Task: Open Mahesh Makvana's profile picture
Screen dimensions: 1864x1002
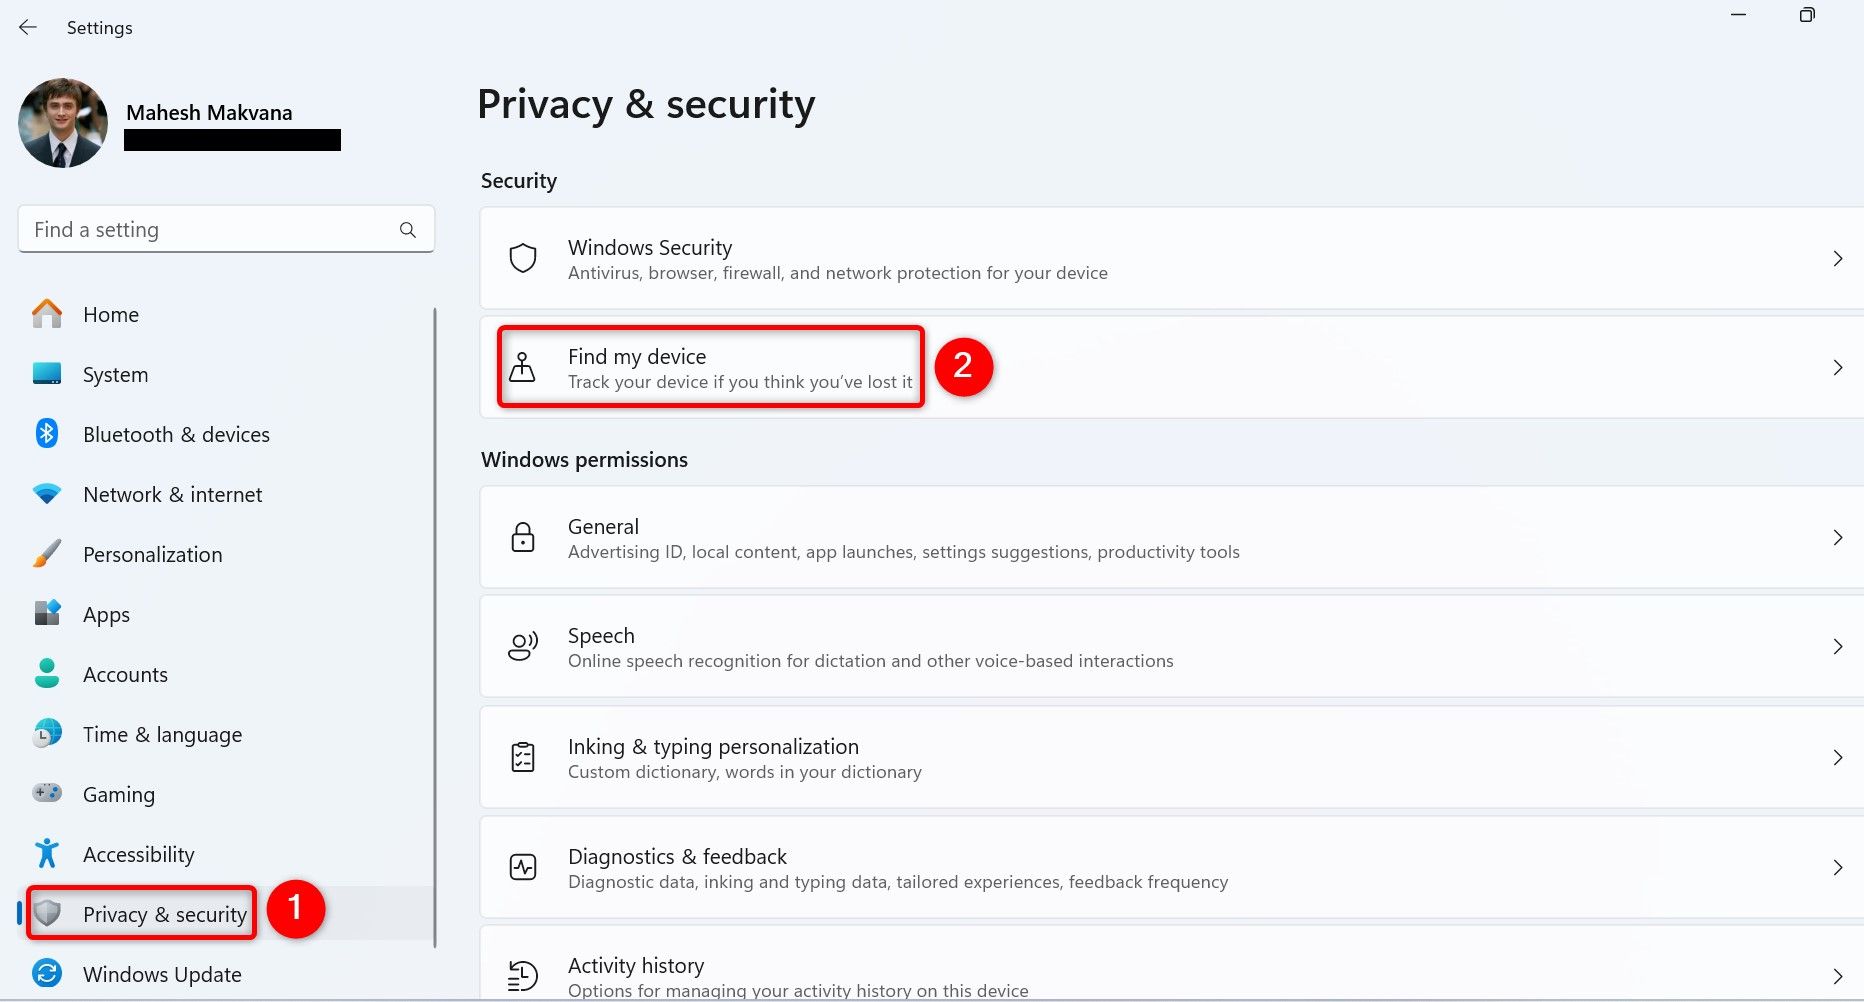Action: point(62,122)
